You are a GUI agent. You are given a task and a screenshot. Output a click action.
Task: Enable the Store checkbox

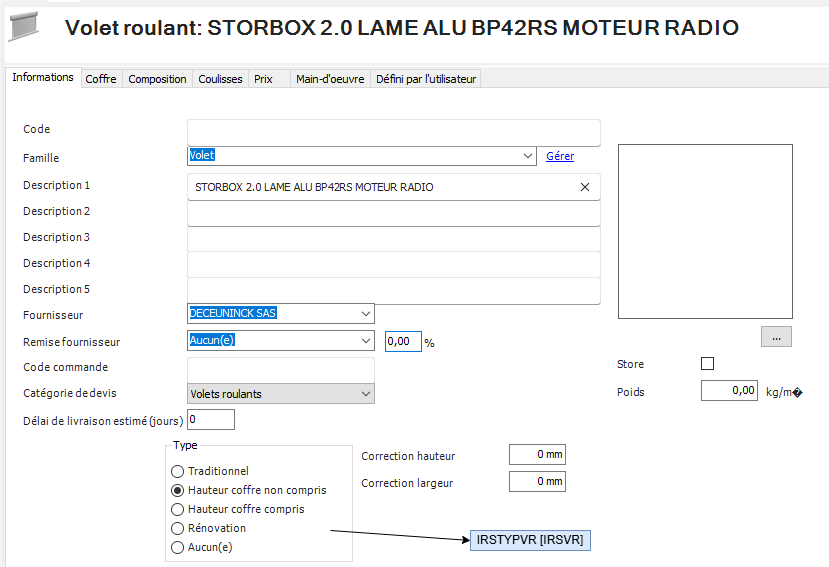(x=708, y=364)
